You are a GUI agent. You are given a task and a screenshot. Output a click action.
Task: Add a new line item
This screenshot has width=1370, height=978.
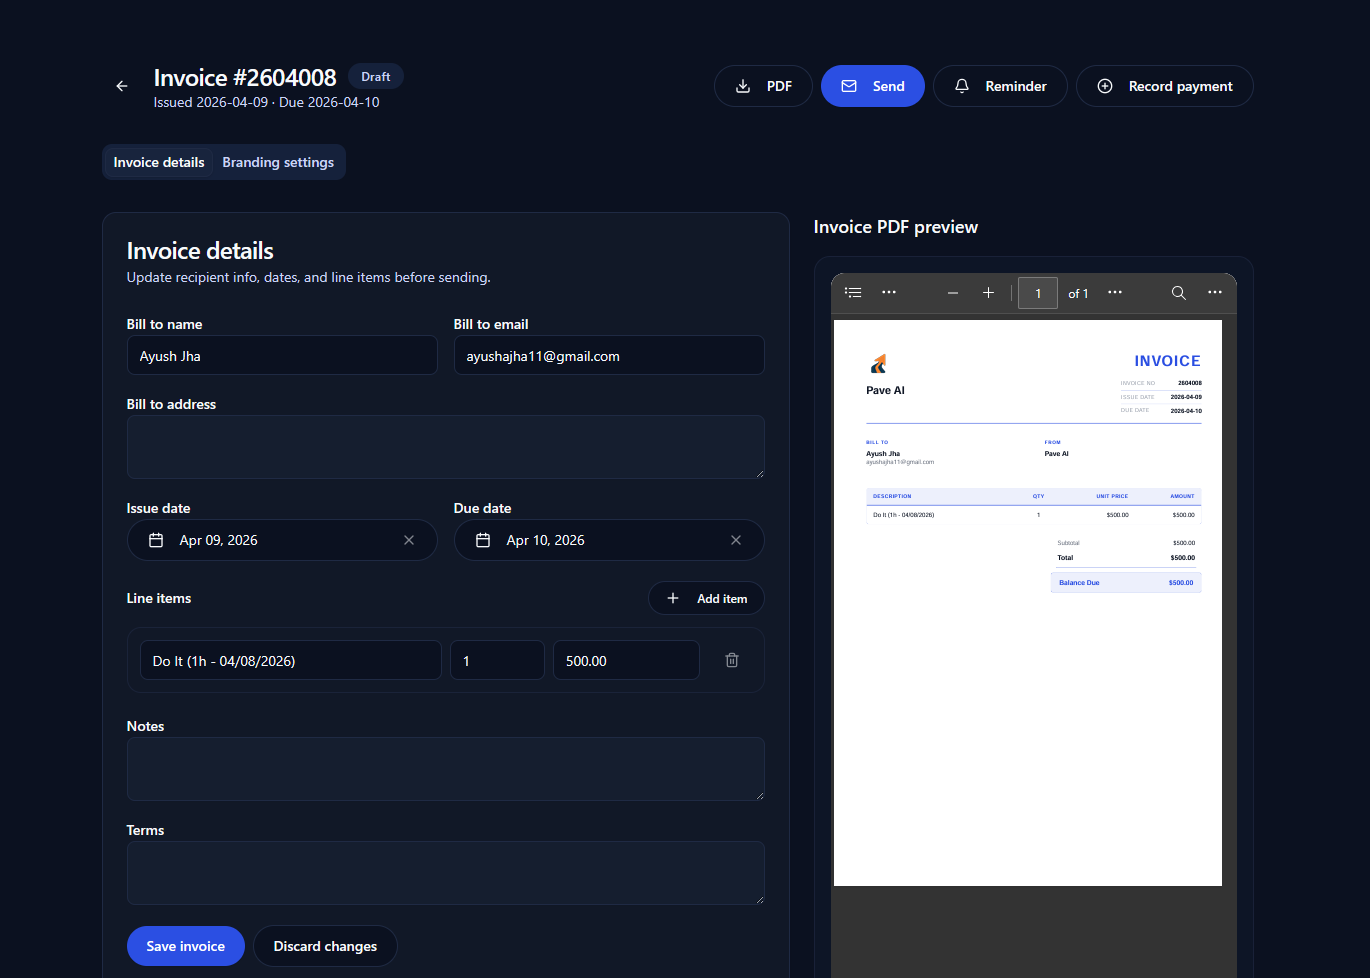click(706, 598)
